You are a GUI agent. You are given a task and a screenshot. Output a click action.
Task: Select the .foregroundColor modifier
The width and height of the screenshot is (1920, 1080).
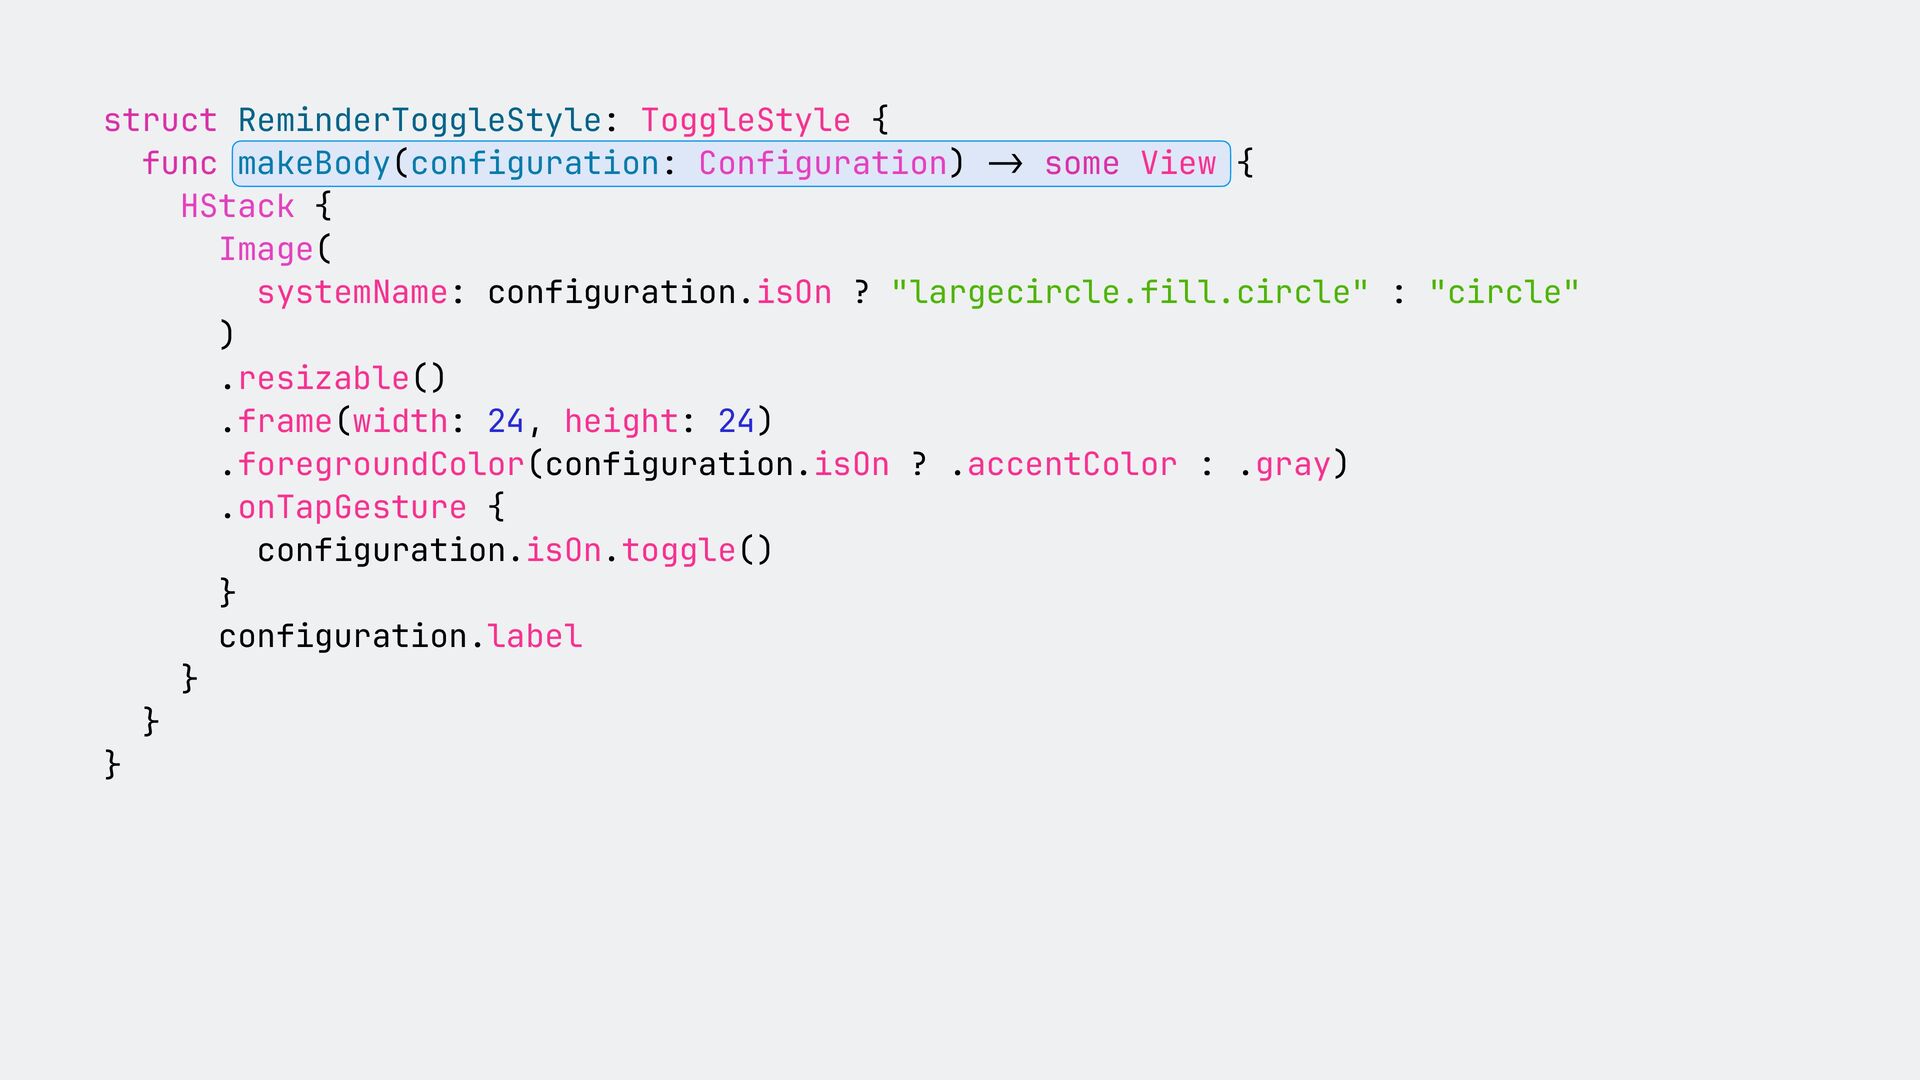pos(372,464)
